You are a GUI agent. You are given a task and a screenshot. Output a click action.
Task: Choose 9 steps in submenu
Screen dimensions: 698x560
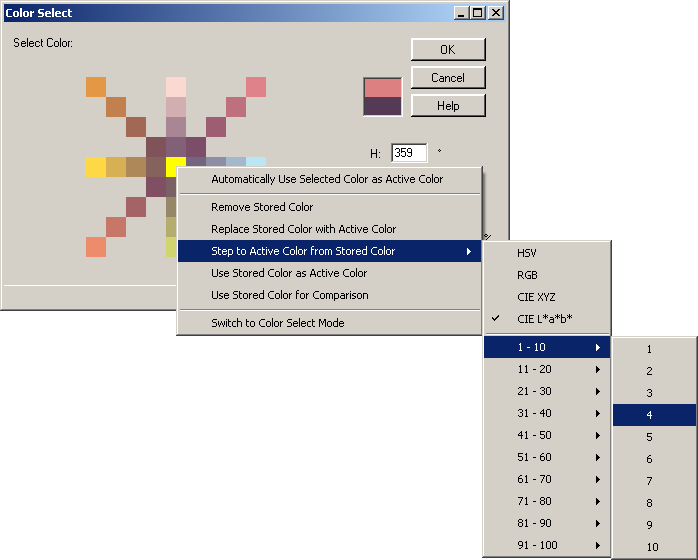[654, 525]
